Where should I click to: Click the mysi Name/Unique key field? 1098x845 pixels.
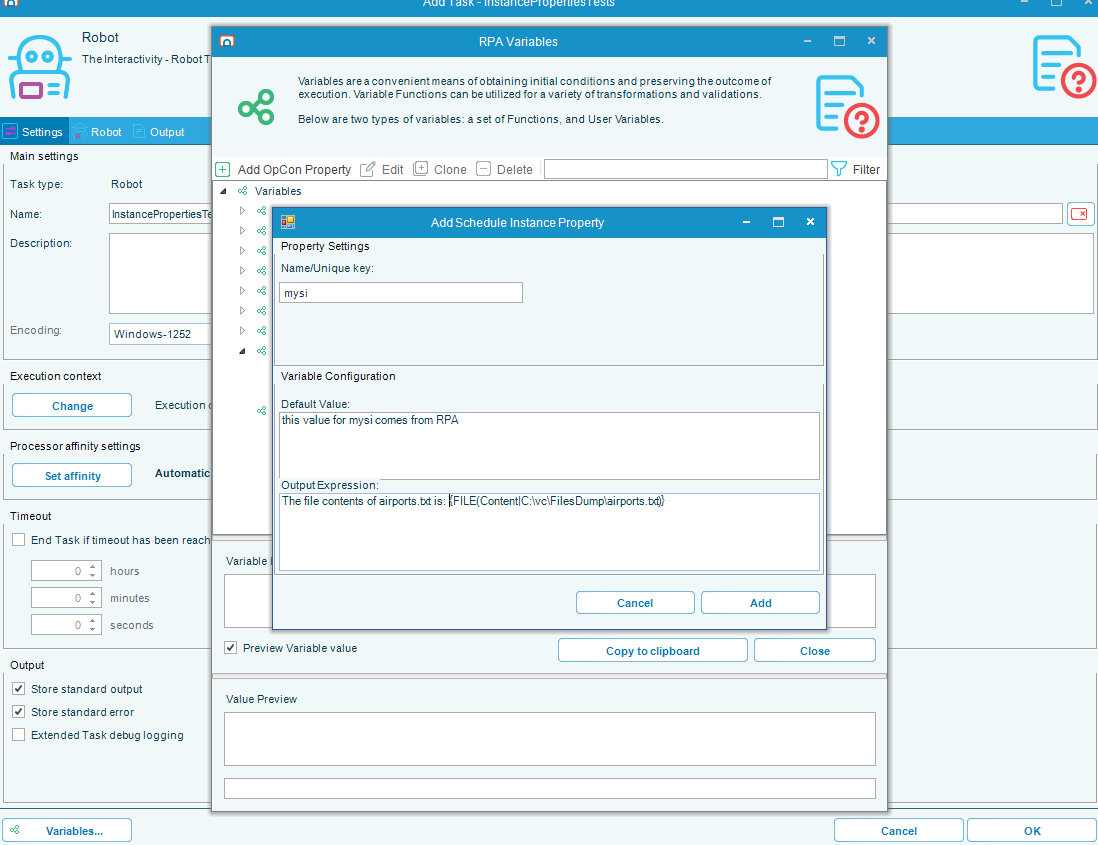point(400,292)
